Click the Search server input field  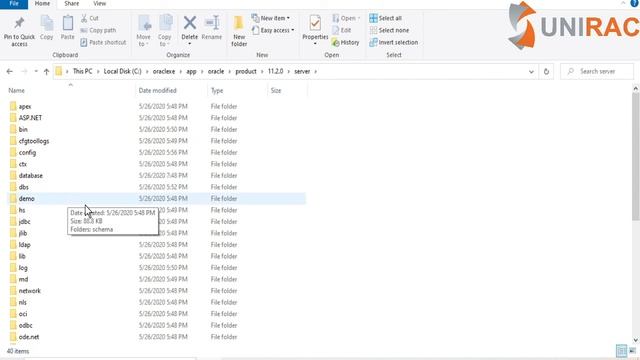click(597, 71)
